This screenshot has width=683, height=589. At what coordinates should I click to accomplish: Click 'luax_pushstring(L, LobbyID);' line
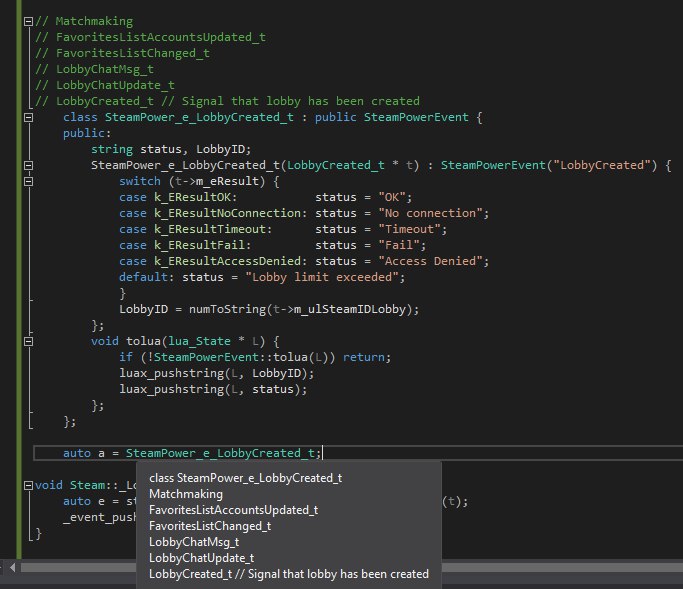(216, 373)
